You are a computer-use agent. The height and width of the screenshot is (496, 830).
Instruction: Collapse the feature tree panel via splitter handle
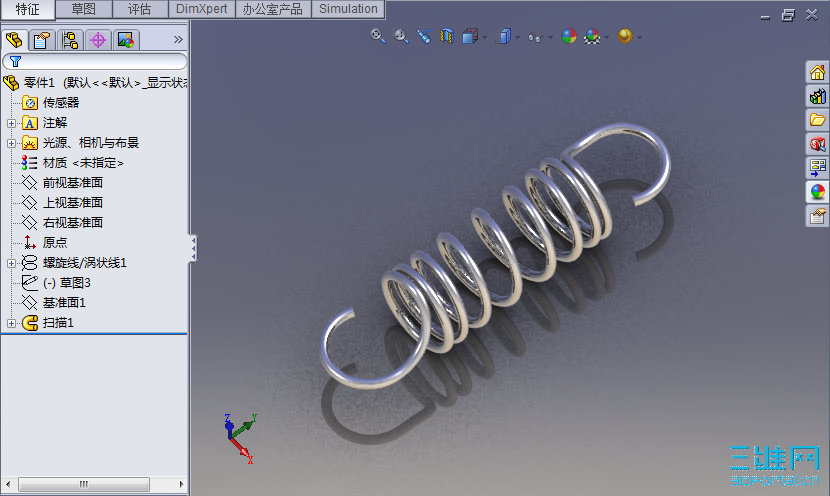[x=193, y=248]
